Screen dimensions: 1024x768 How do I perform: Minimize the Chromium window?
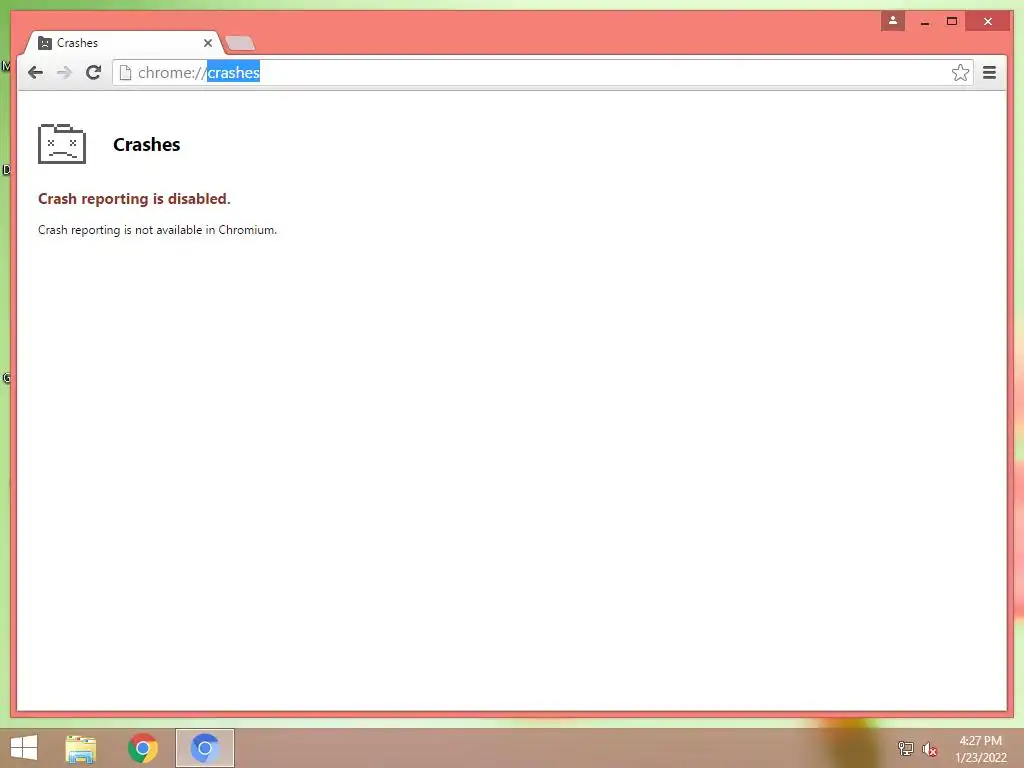925,22
